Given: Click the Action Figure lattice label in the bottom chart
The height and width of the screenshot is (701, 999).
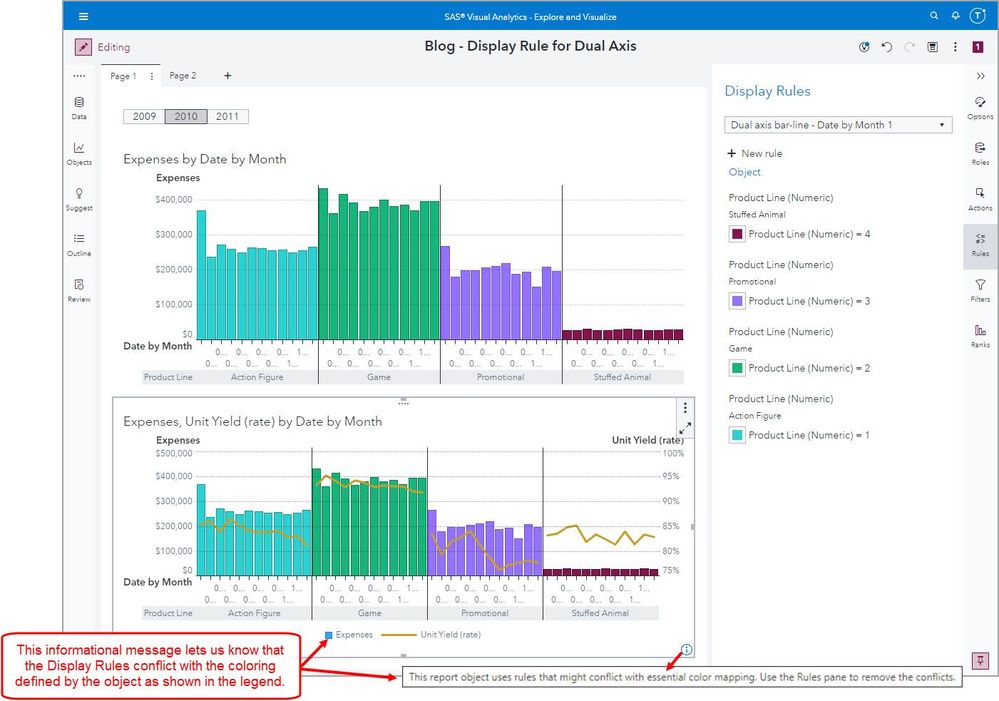Looking at the screenshot, I should coord(254,613).
